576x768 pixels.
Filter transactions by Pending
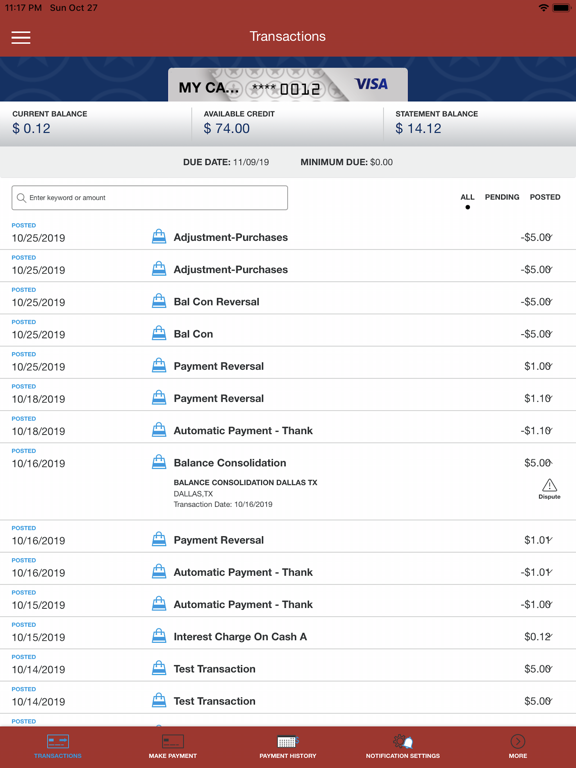click(x=502, y=197)
